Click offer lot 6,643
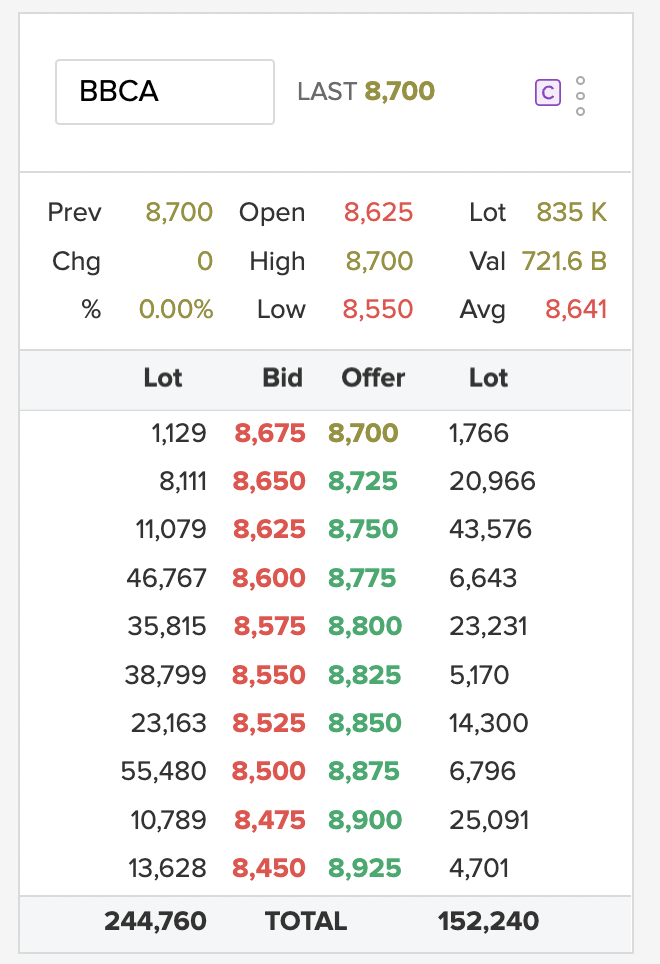 tap(483, 578)
